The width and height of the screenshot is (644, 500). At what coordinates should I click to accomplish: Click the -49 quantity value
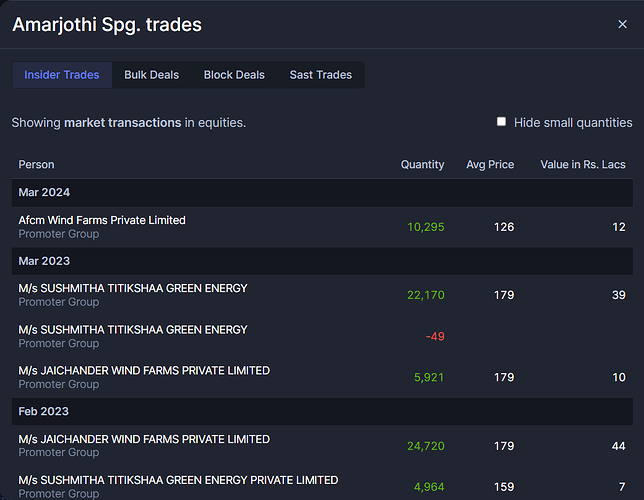click(x=434, y=336)
